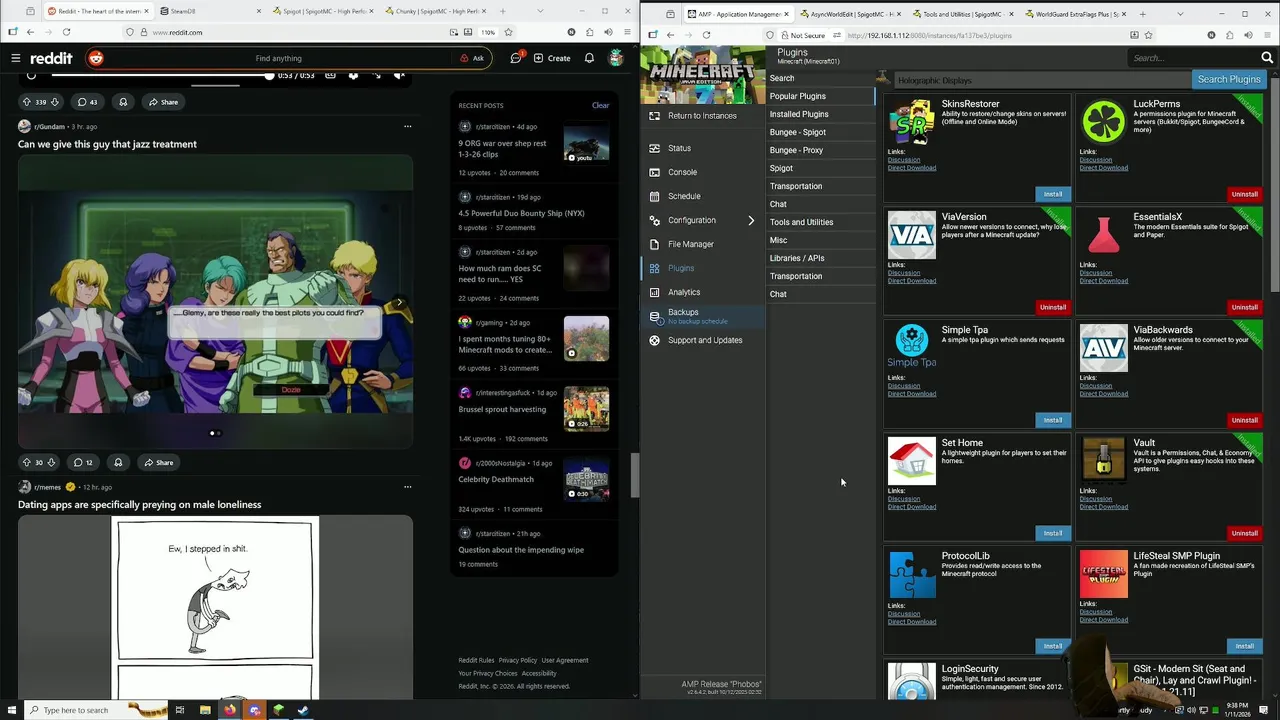Upvote the post with 339 votes
1280x720 pixels.
(x=27, y=102)
